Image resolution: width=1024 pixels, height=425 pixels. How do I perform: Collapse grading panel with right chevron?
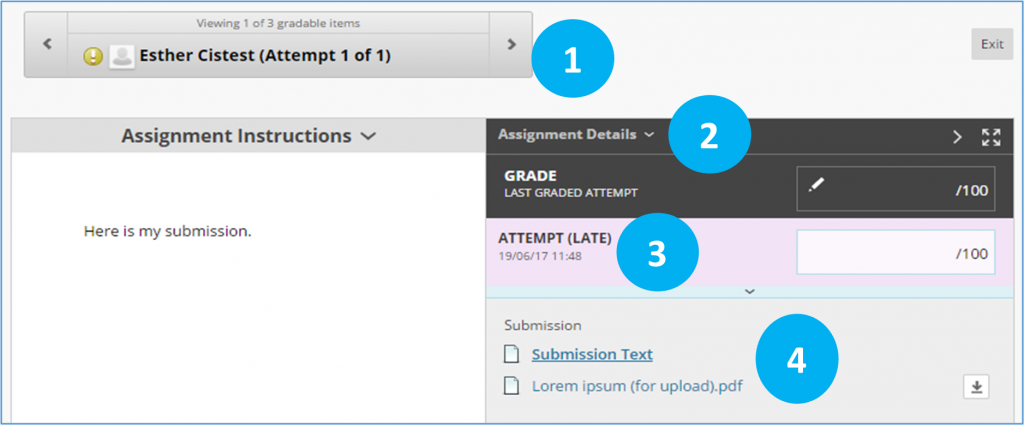click(x=957, y=137)
